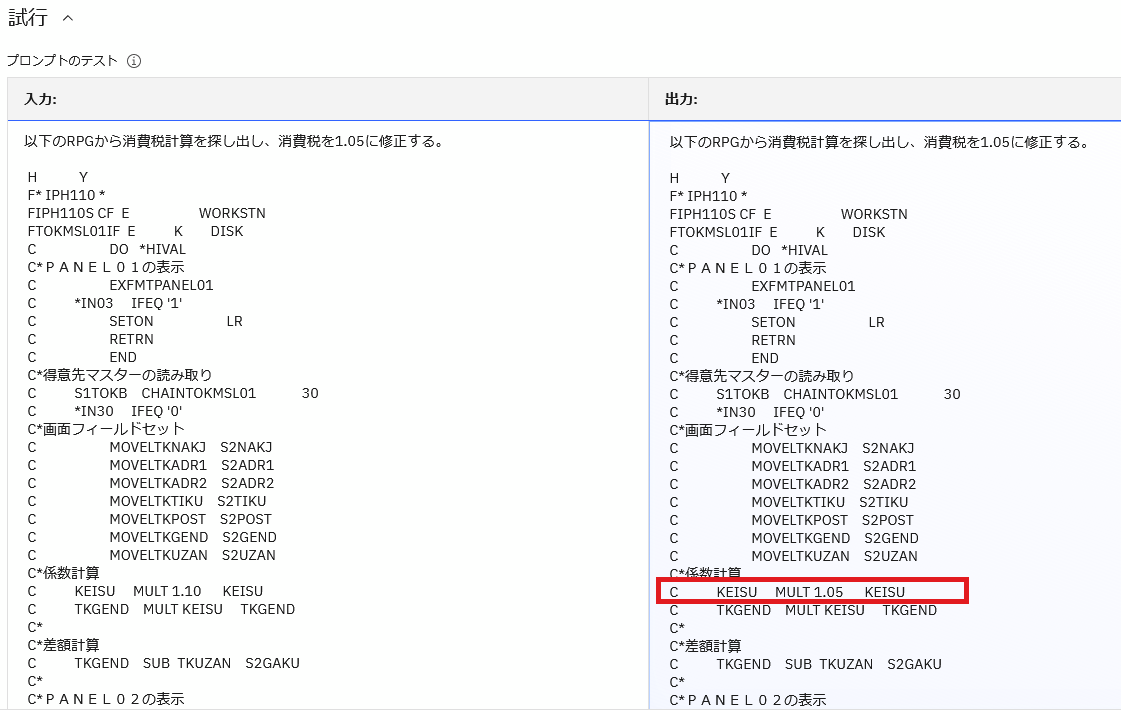Viewport: 1121px width, 710px height.
Task: Select input line 'FIPH110S CF E WORKSTN'
Action: pyautogui.click(x=147, y=214)
